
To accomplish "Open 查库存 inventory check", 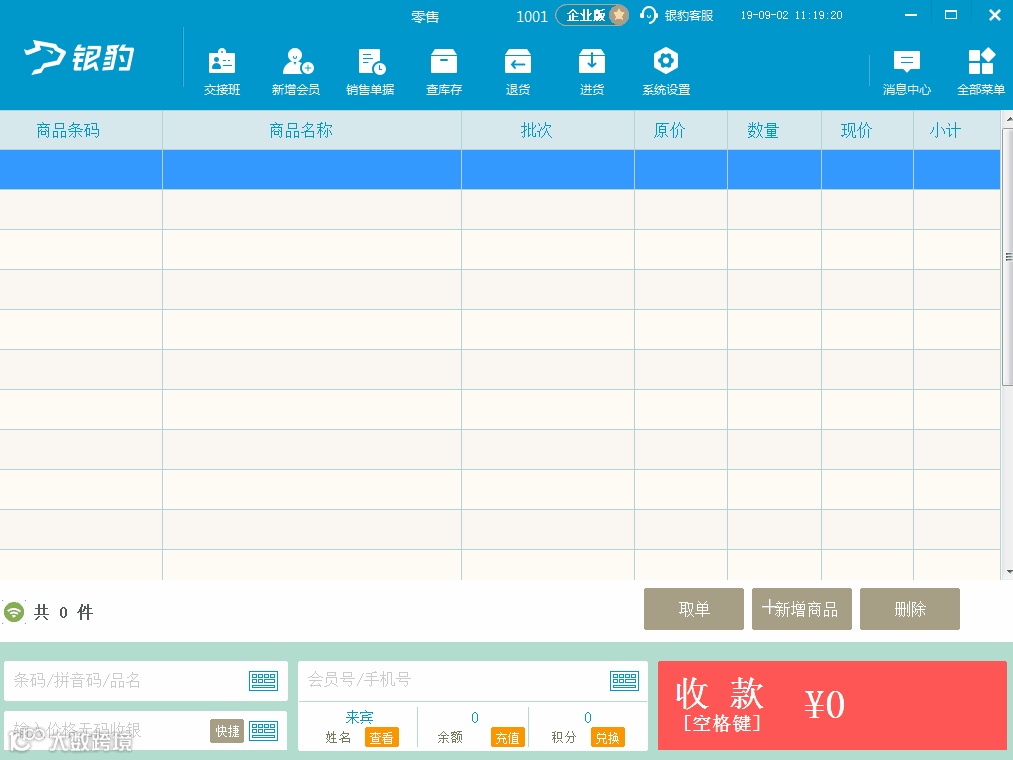I will coord(444,72).
